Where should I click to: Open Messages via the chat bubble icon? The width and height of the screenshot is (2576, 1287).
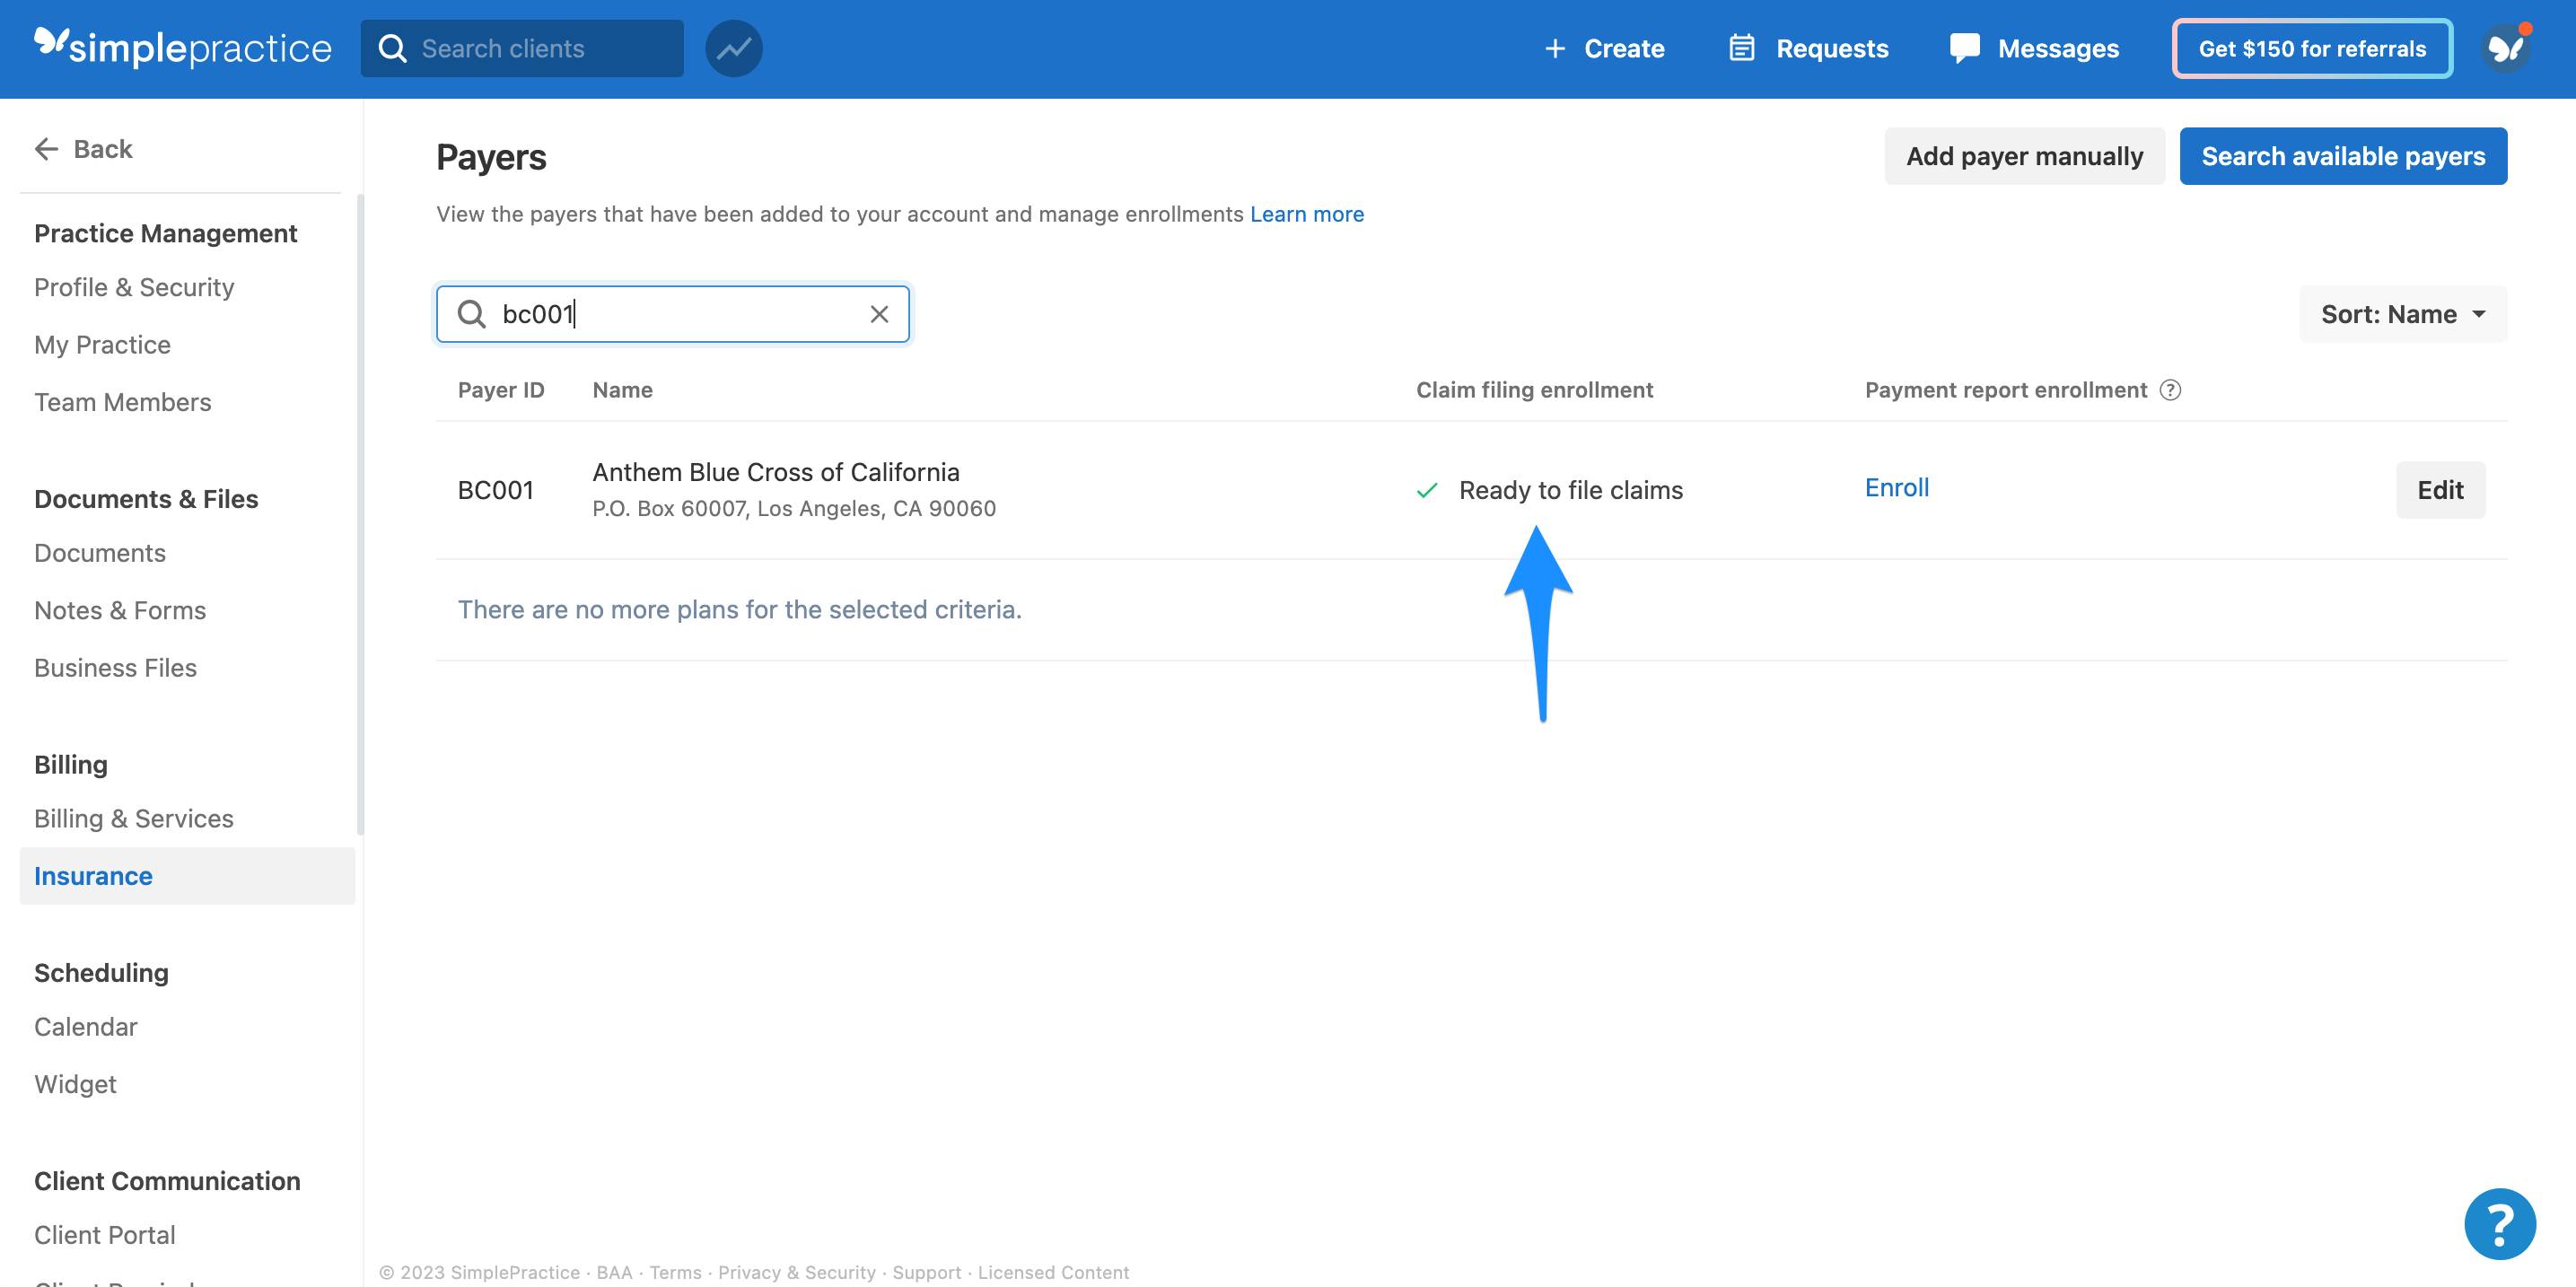click(x=1964, y=47)
